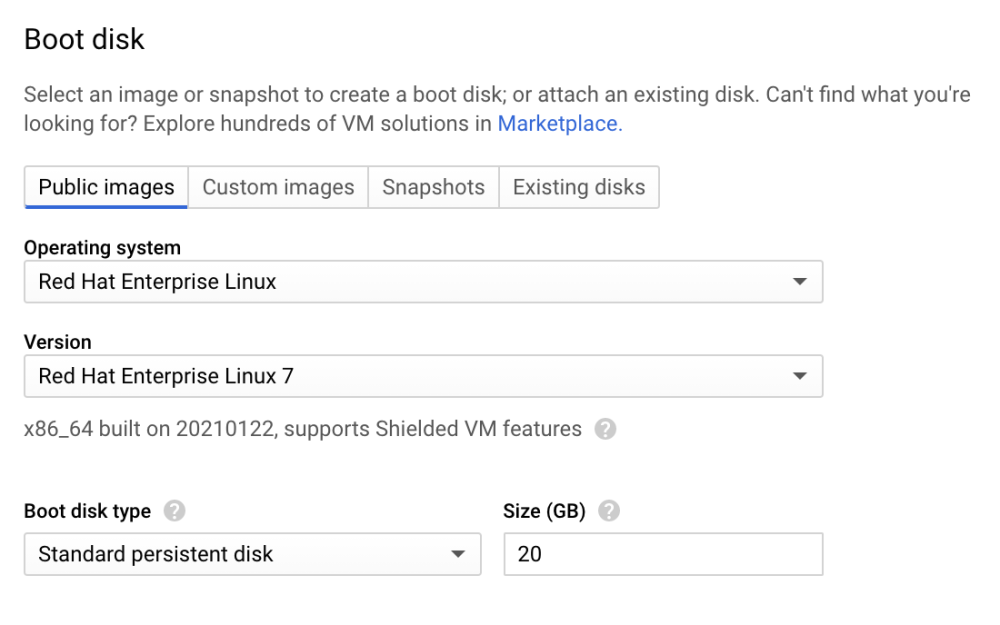Viewport: 1000px width, 625px height.
Task: Focus the Size (GB) input field
Action: tap(662, 554)
